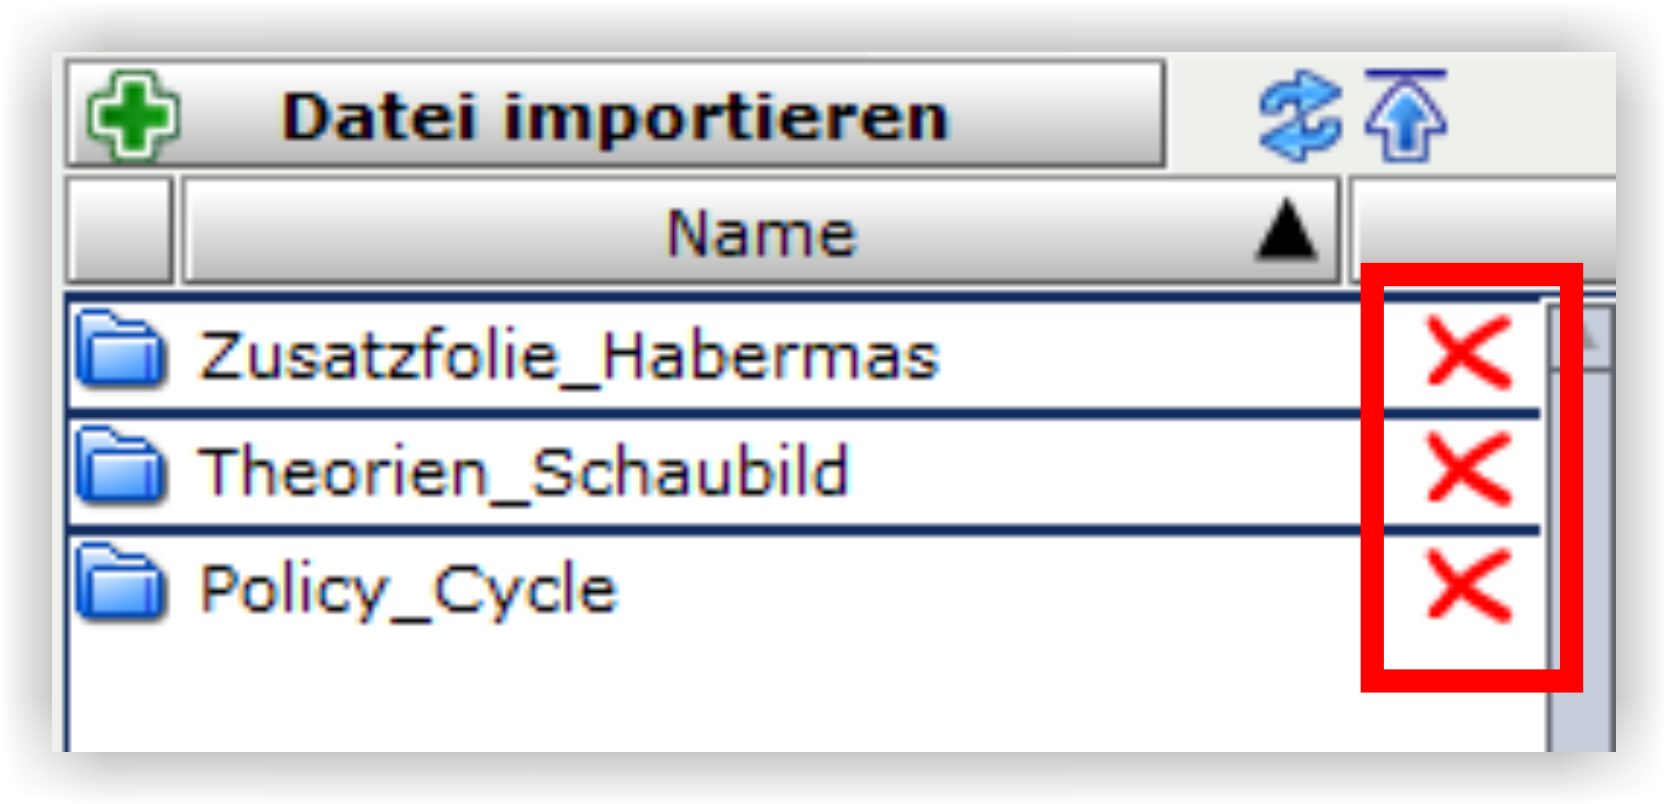Delete Policy_Cycle with its red X
The image size is (1668, 804).
pos(1469,585)
